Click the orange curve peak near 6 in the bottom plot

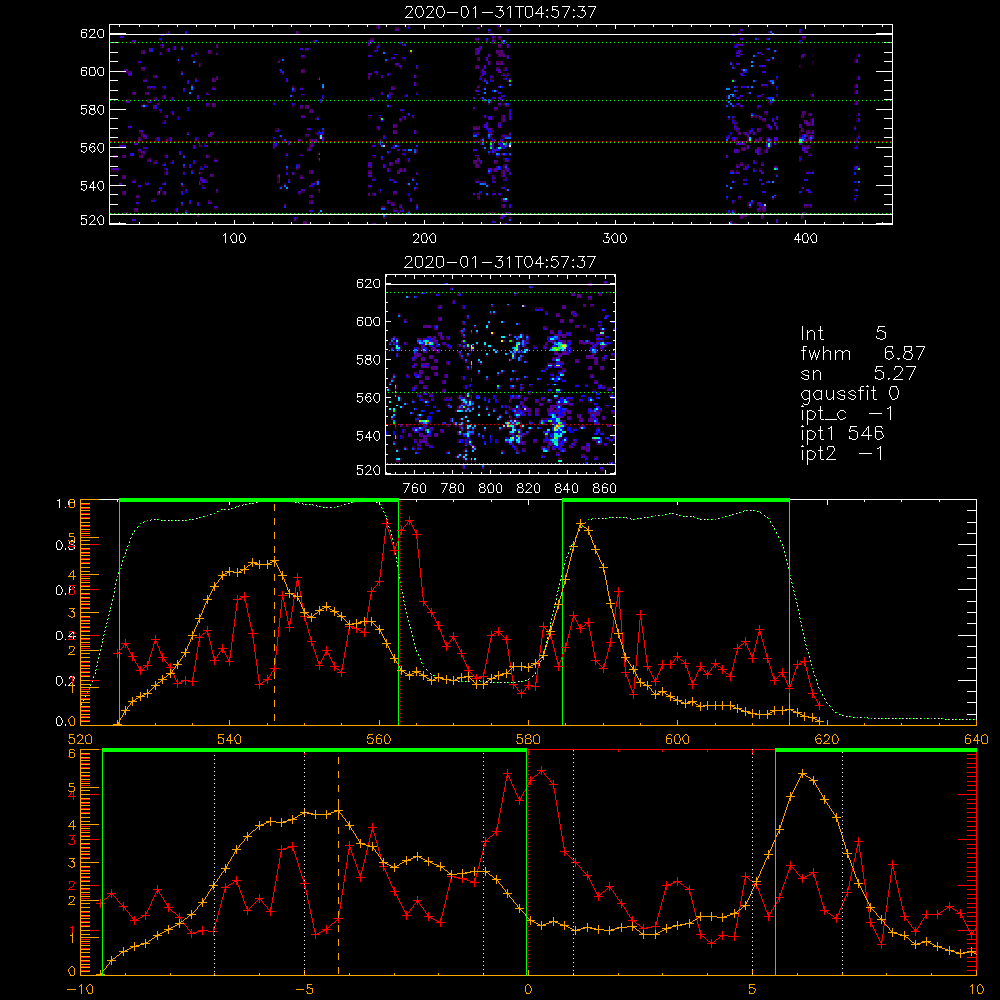click(803, 774)
